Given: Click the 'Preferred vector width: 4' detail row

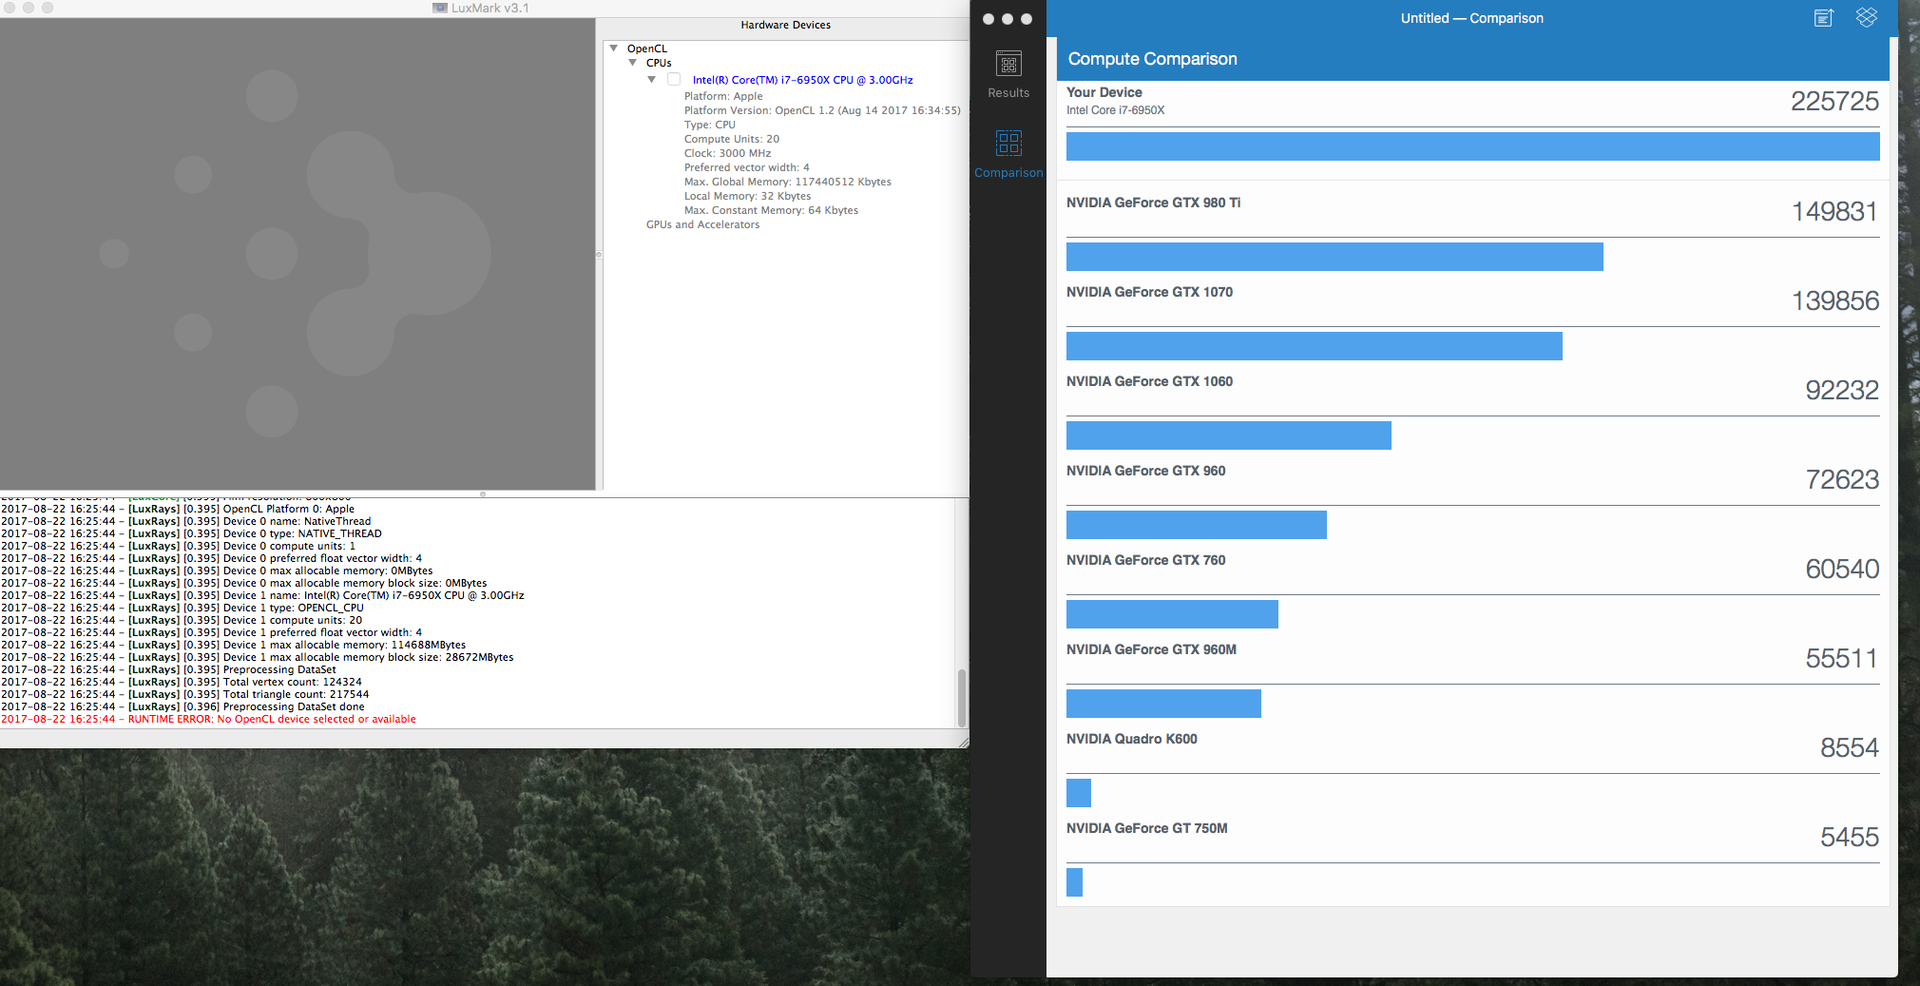Looking at the screenshot, I should point(747,167).
